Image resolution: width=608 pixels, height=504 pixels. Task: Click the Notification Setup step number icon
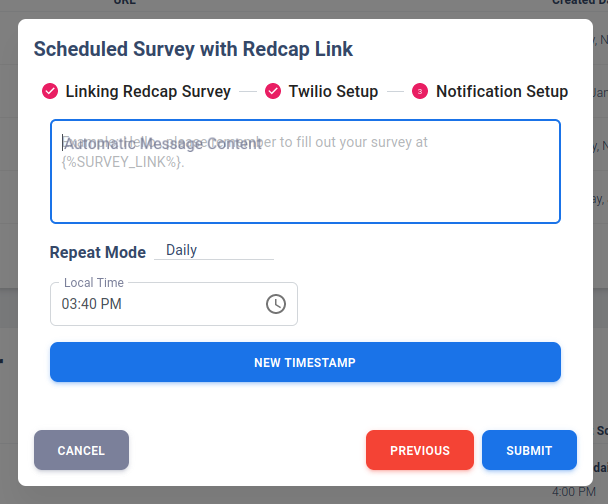[x=420, y=92]
